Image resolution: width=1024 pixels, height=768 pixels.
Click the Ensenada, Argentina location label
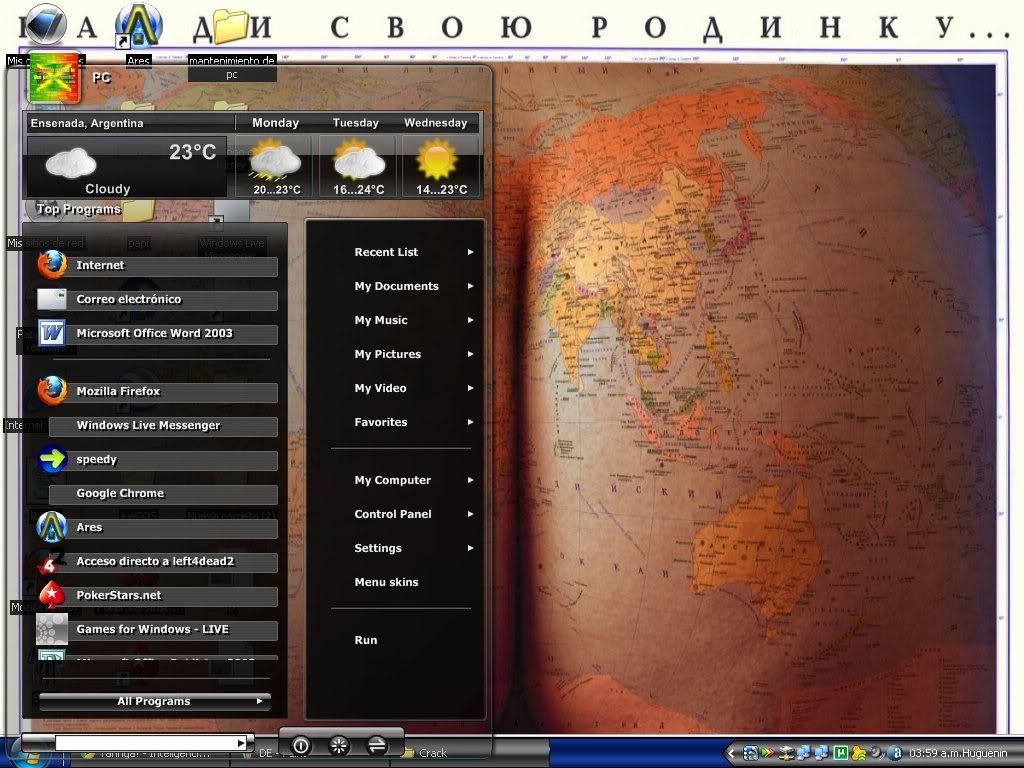pos(87,123)
